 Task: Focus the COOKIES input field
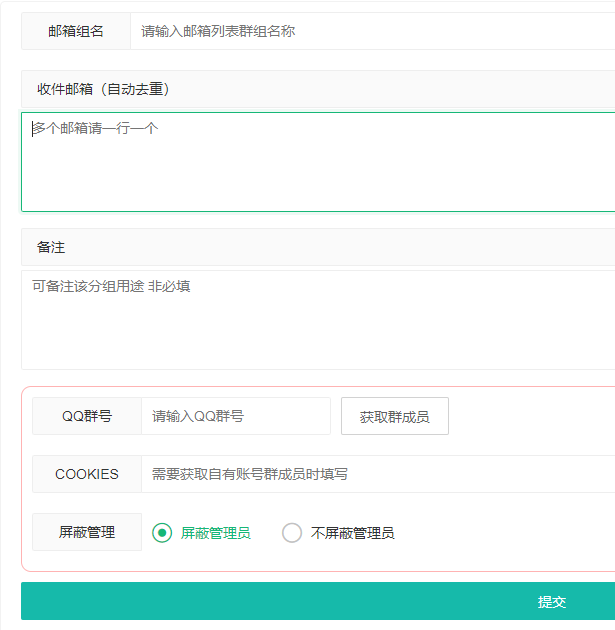(378, 474)
